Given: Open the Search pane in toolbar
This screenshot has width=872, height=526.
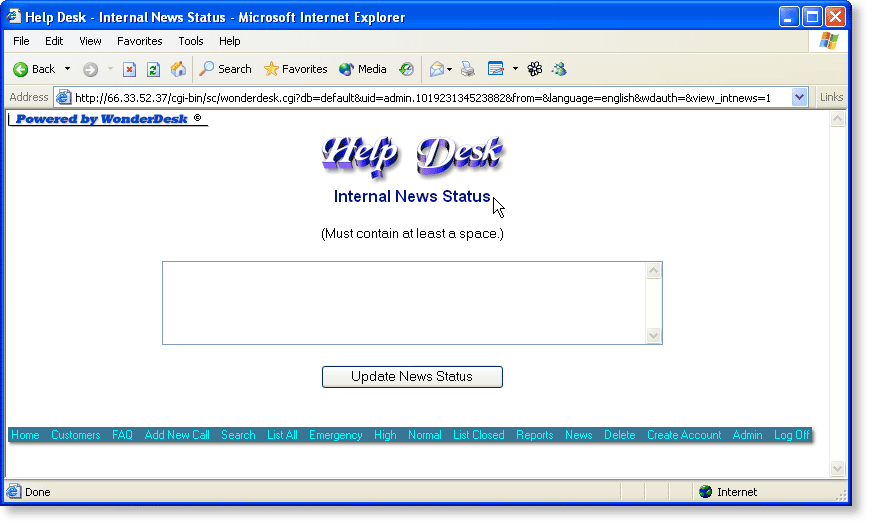Looking at the screenshot, I should pos(225,69).
